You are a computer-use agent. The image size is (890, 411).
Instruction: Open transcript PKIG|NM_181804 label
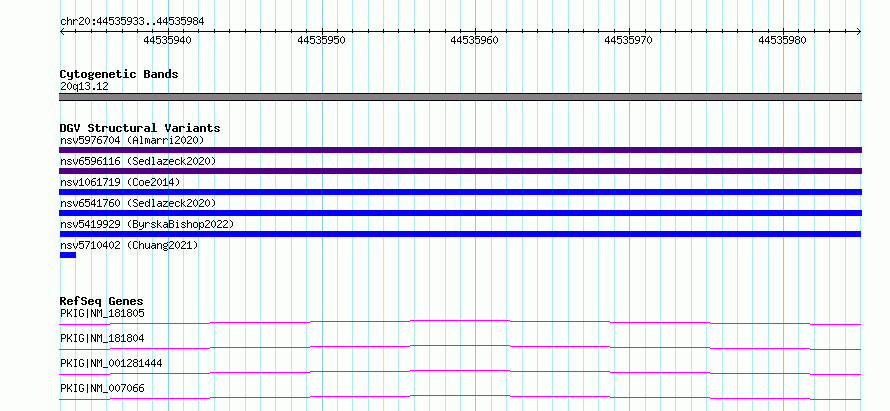pos(102,338)
